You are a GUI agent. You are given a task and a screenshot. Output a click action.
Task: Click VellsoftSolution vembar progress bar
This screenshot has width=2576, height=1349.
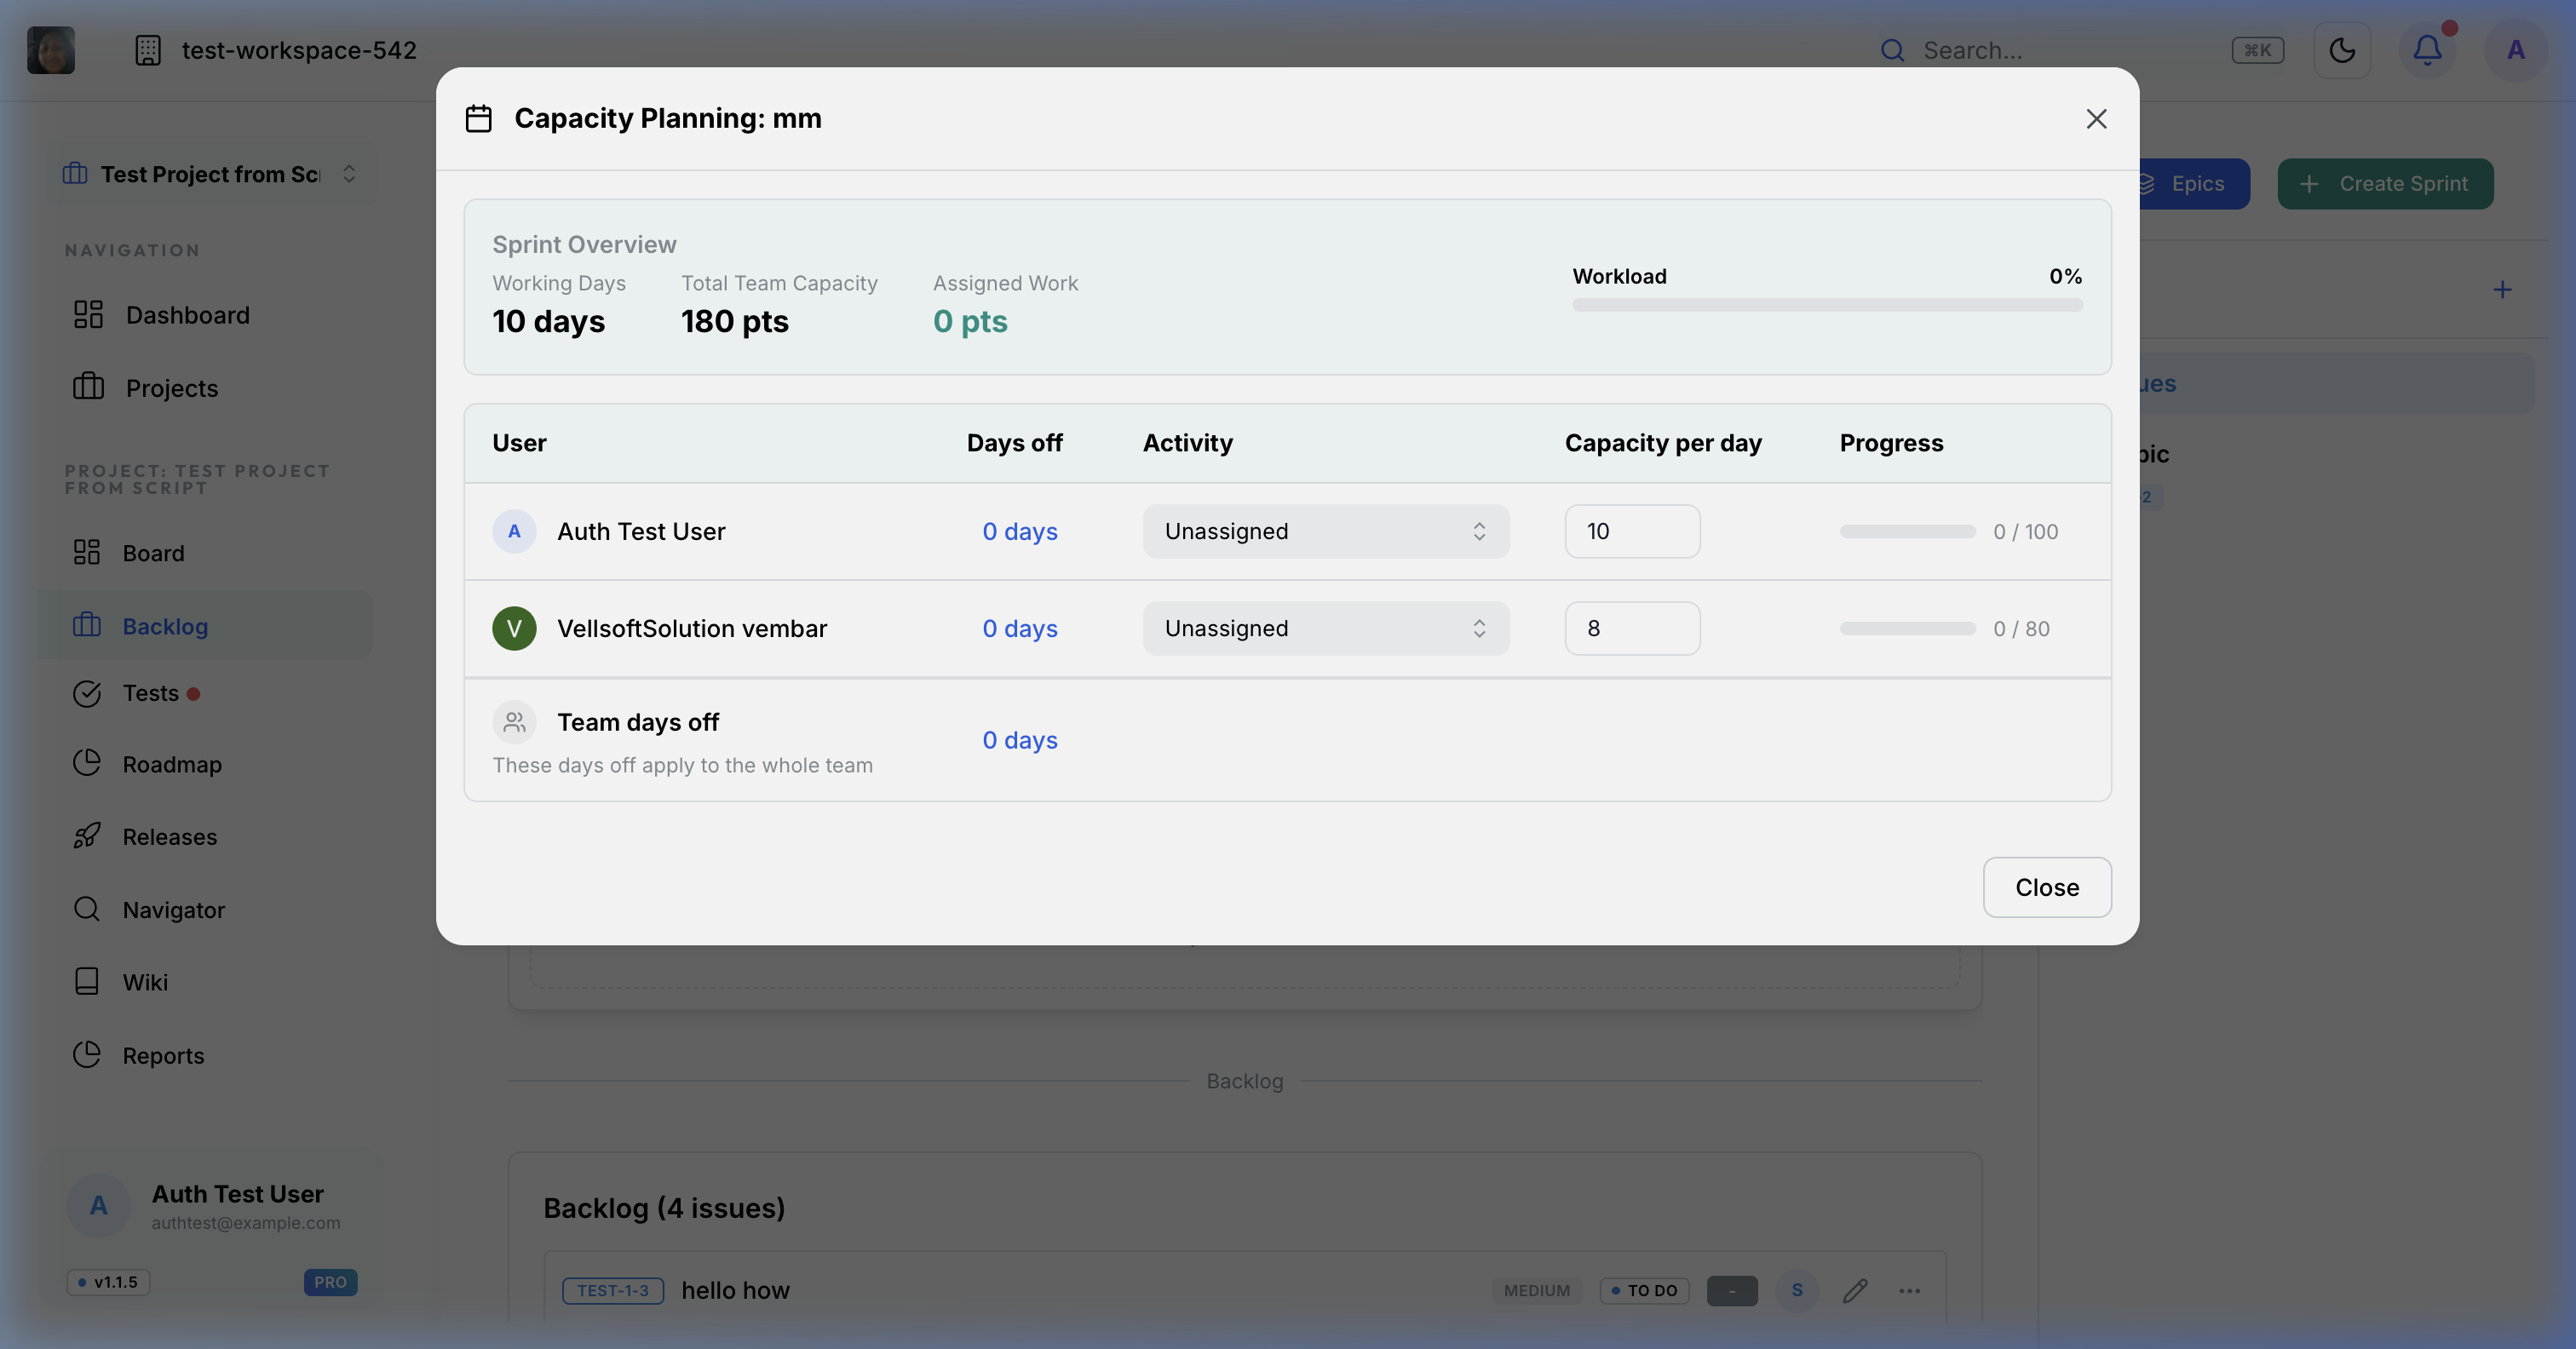[x=1907, y=629]
